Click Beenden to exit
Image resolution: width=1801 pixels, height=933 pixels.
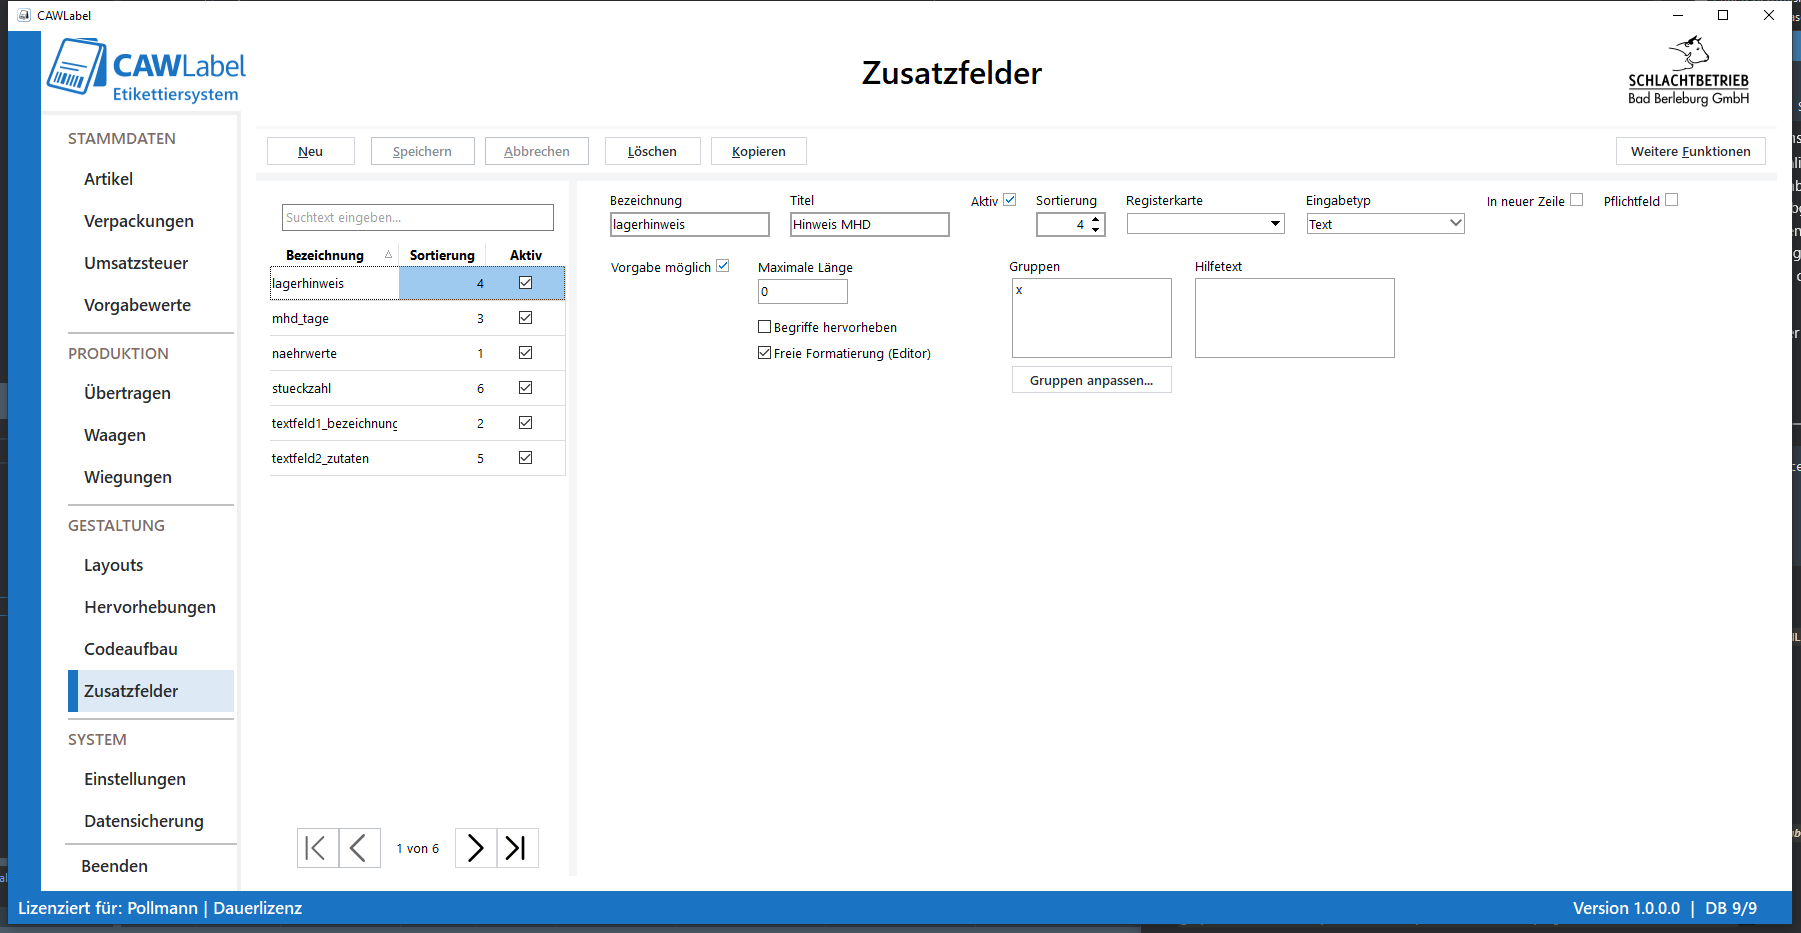114,866
